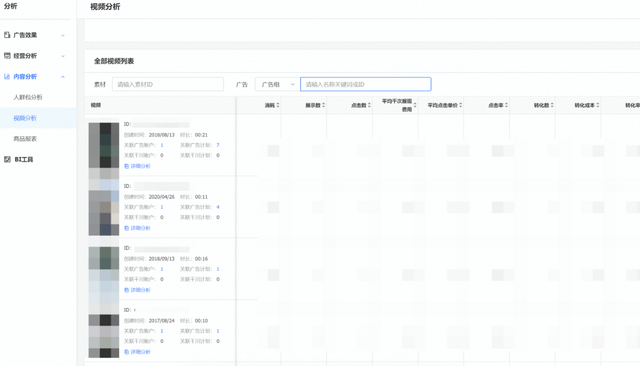Click the 经营分析 sidebar icon
The height and width of the screenshot is (366, 640).
tap(7, 56)
